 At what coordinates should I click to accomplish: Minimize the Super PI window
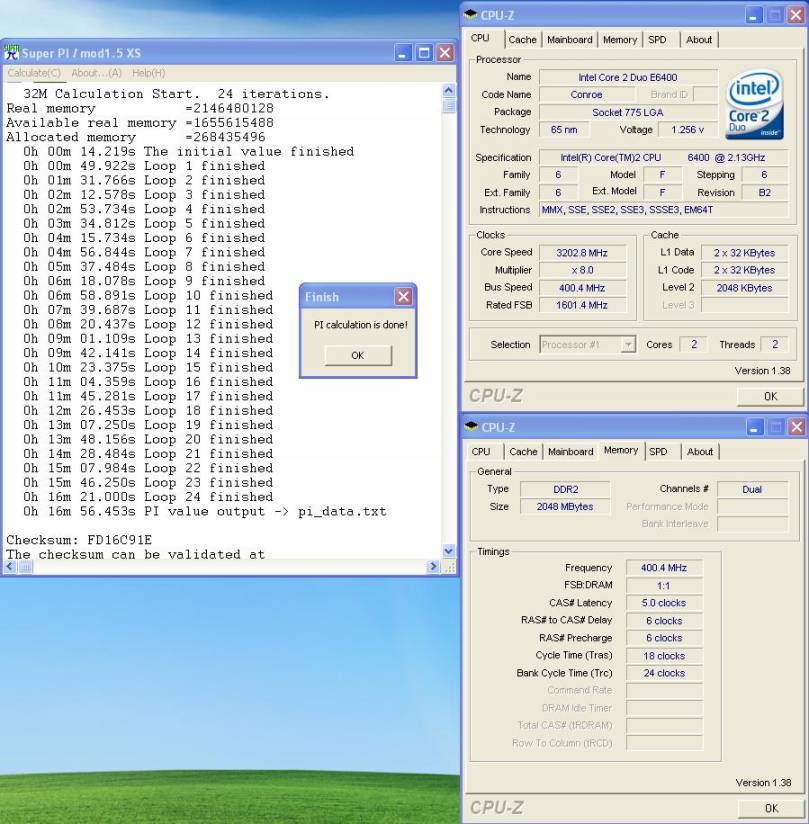point(403,53)
